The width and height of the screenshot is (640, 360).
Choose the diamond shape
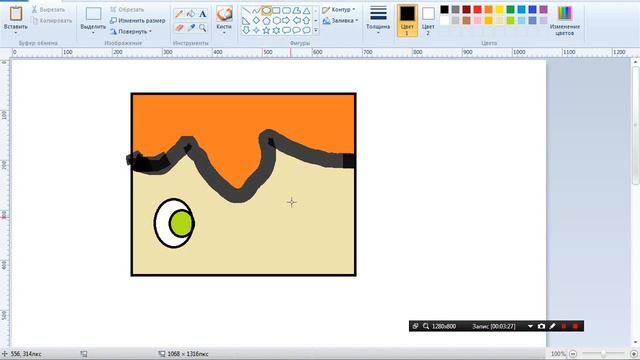click(x=256, y=20)
